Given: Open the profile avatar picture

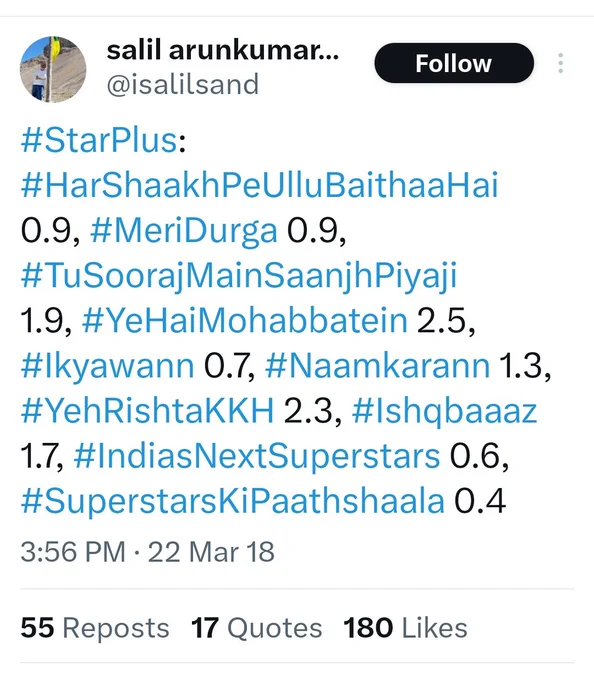Looking at the screenshot, I should (53, 69).
